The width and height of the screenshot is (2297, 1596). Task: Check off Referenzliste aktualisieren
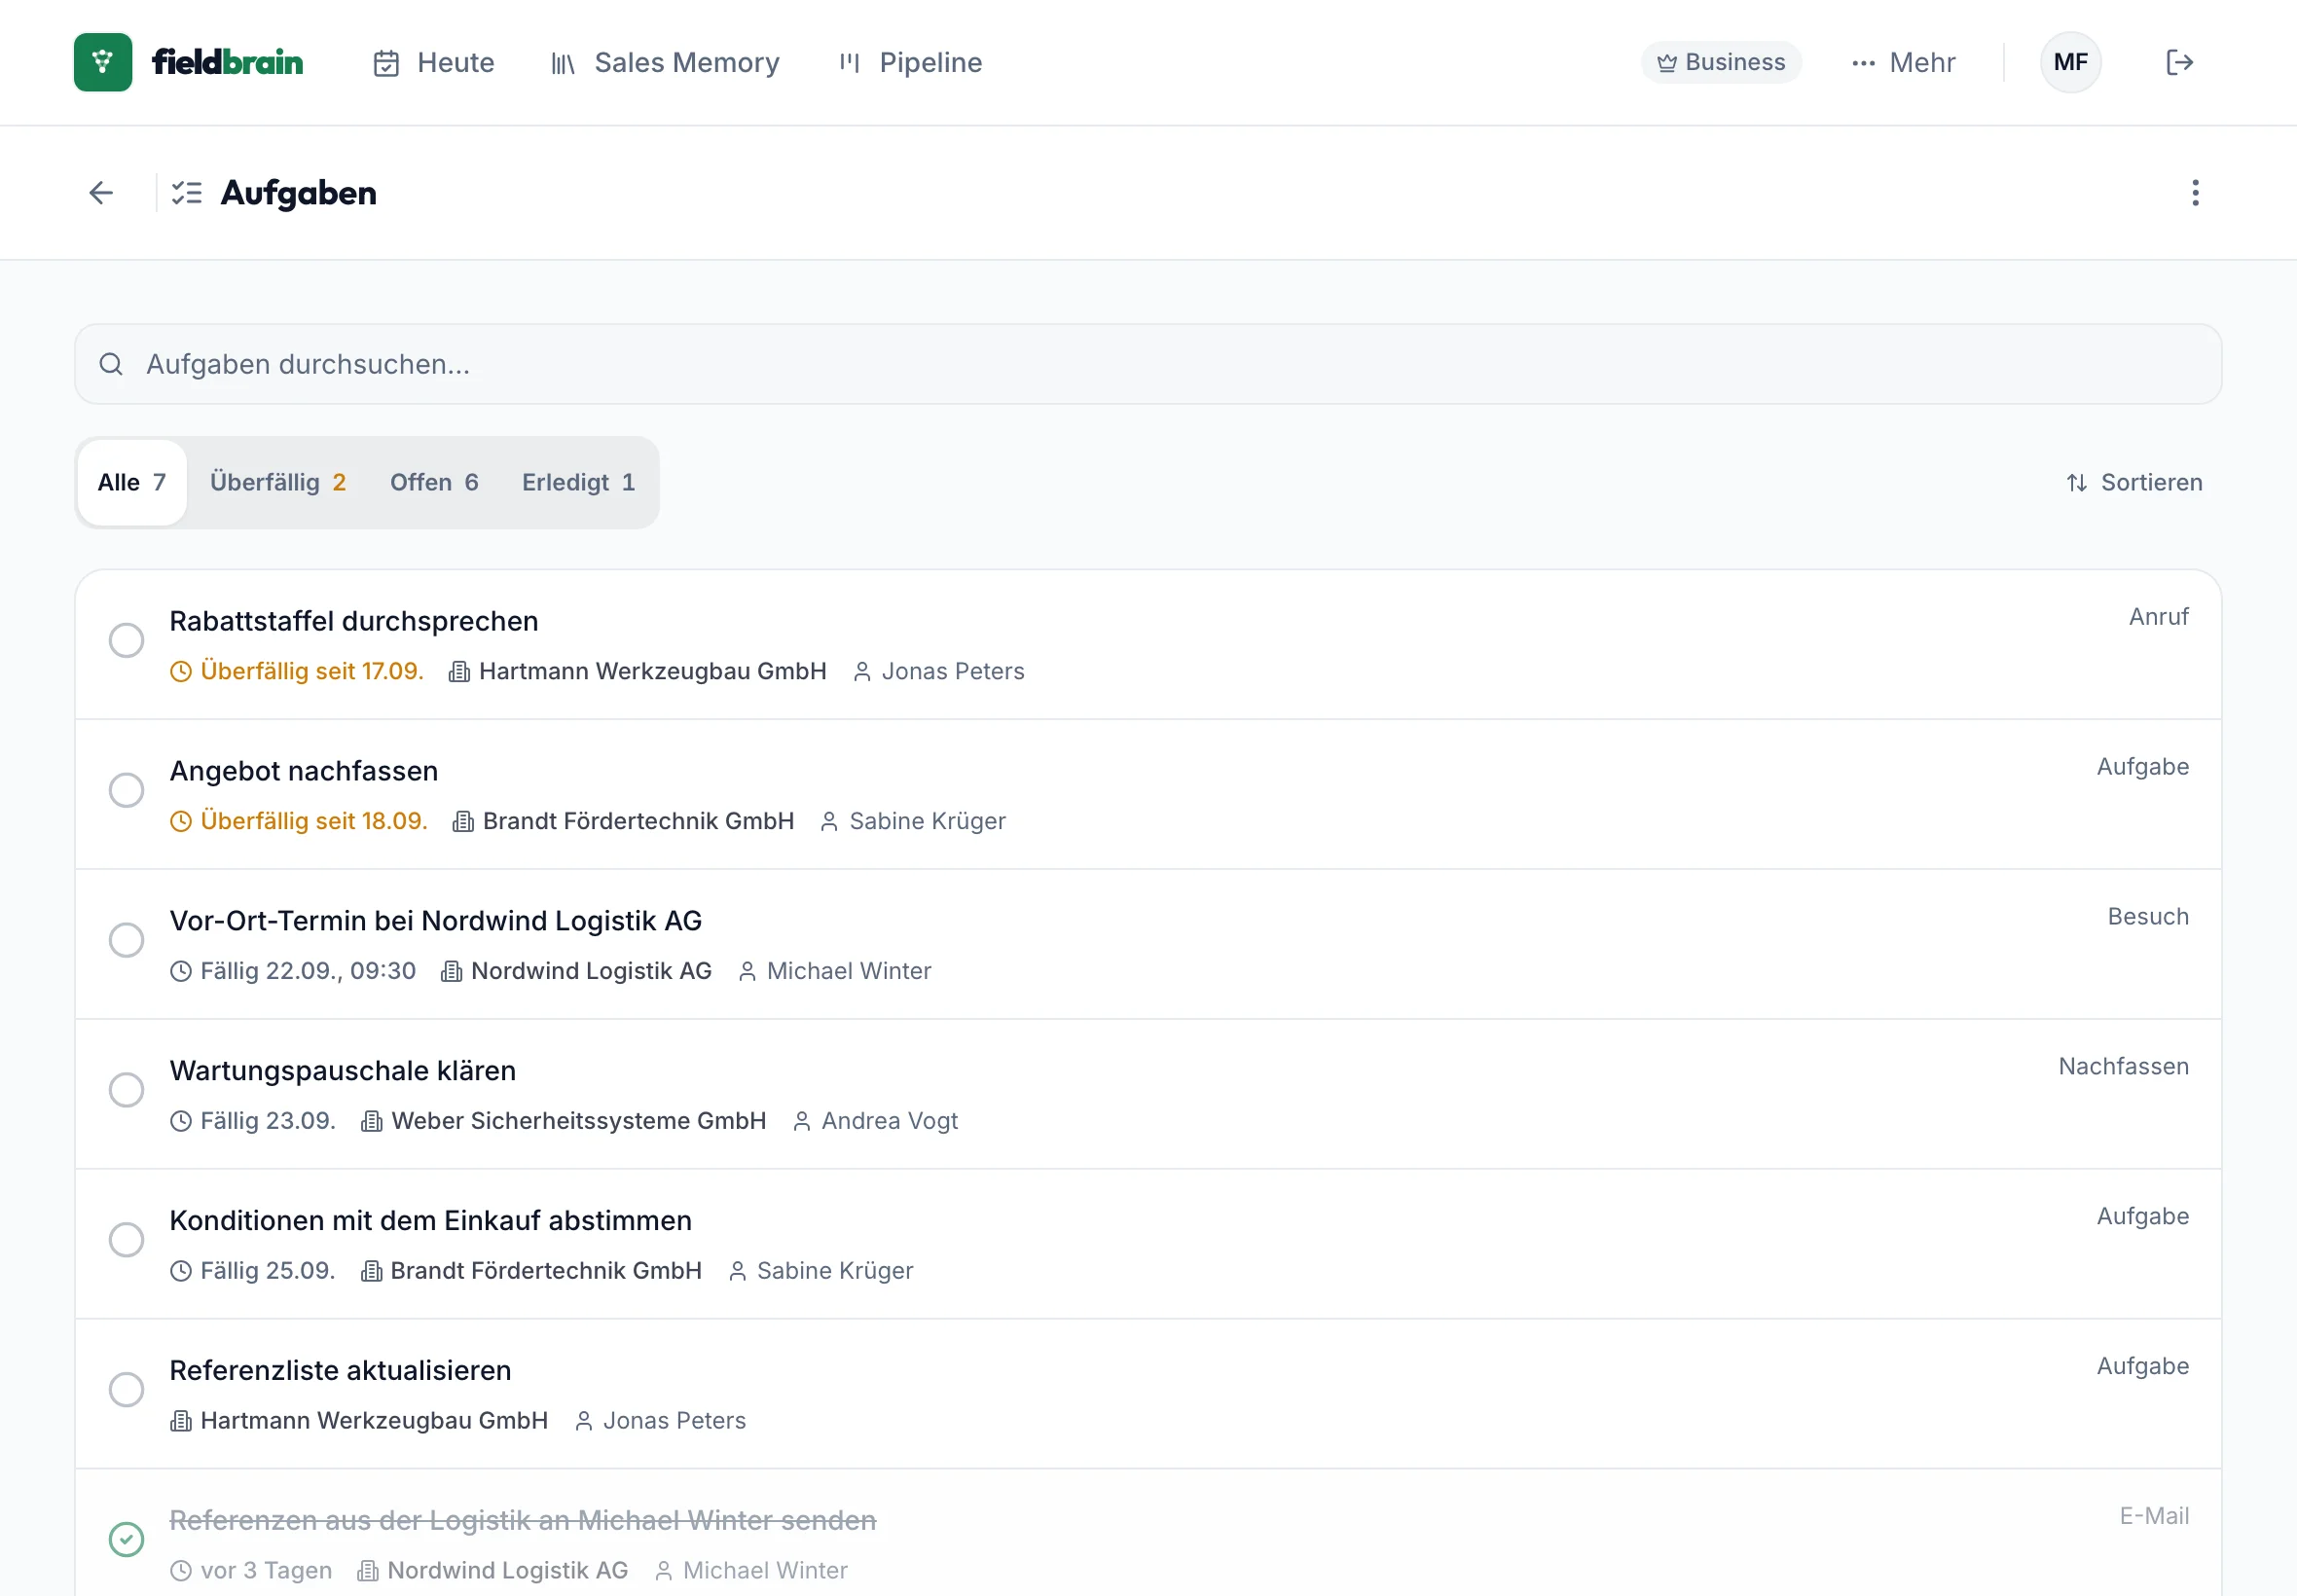tap(126, 1390)
